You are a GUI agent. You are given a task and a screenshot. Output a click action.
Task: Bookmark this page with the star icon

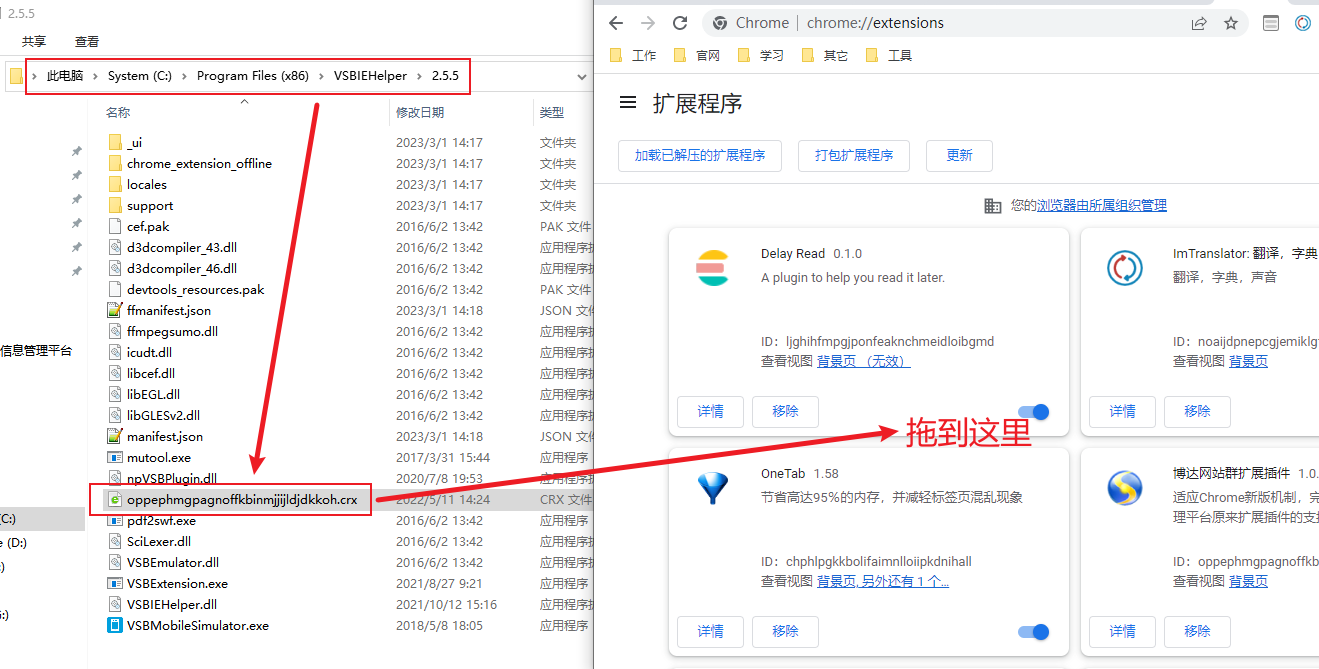click(1231, 23)
